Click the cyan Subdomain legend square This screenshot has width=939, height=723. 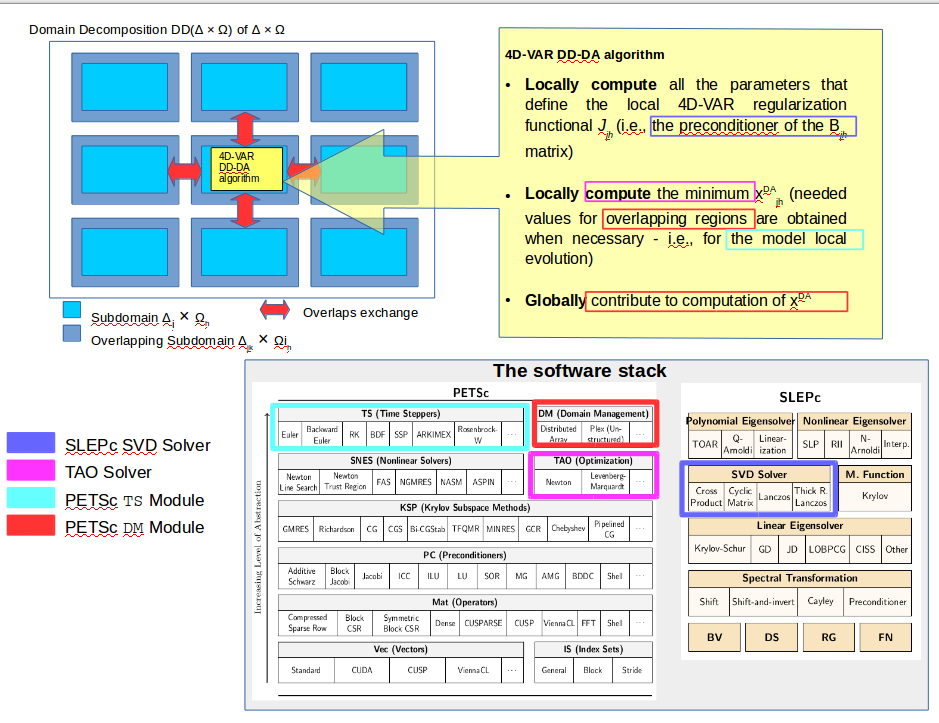(x=71, y=311)
